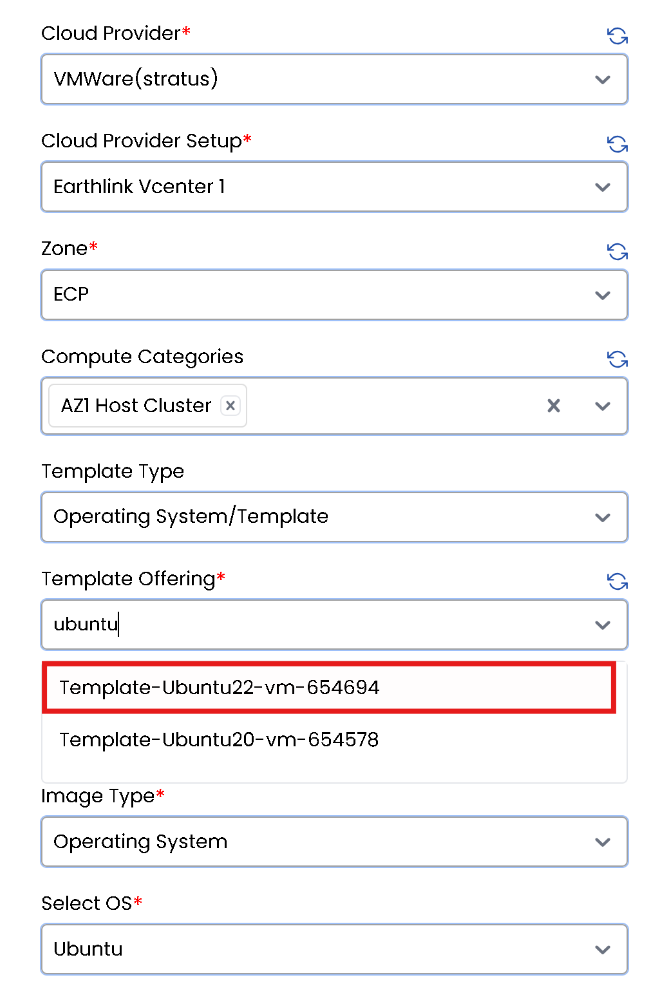671x997 pixels.
Task: Open the Select OS dropdown
Action: pos(602,949)
